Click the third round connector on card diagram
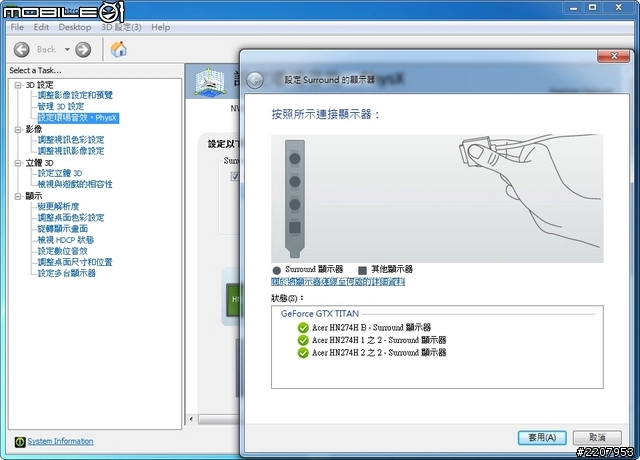Image resolution: width=640 pixels, height=460 pixels. click(x=295, y=204)
